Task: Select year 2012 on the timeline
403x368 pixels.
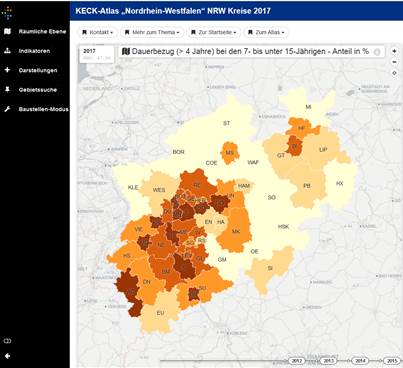Action: (x=297, y=361)
